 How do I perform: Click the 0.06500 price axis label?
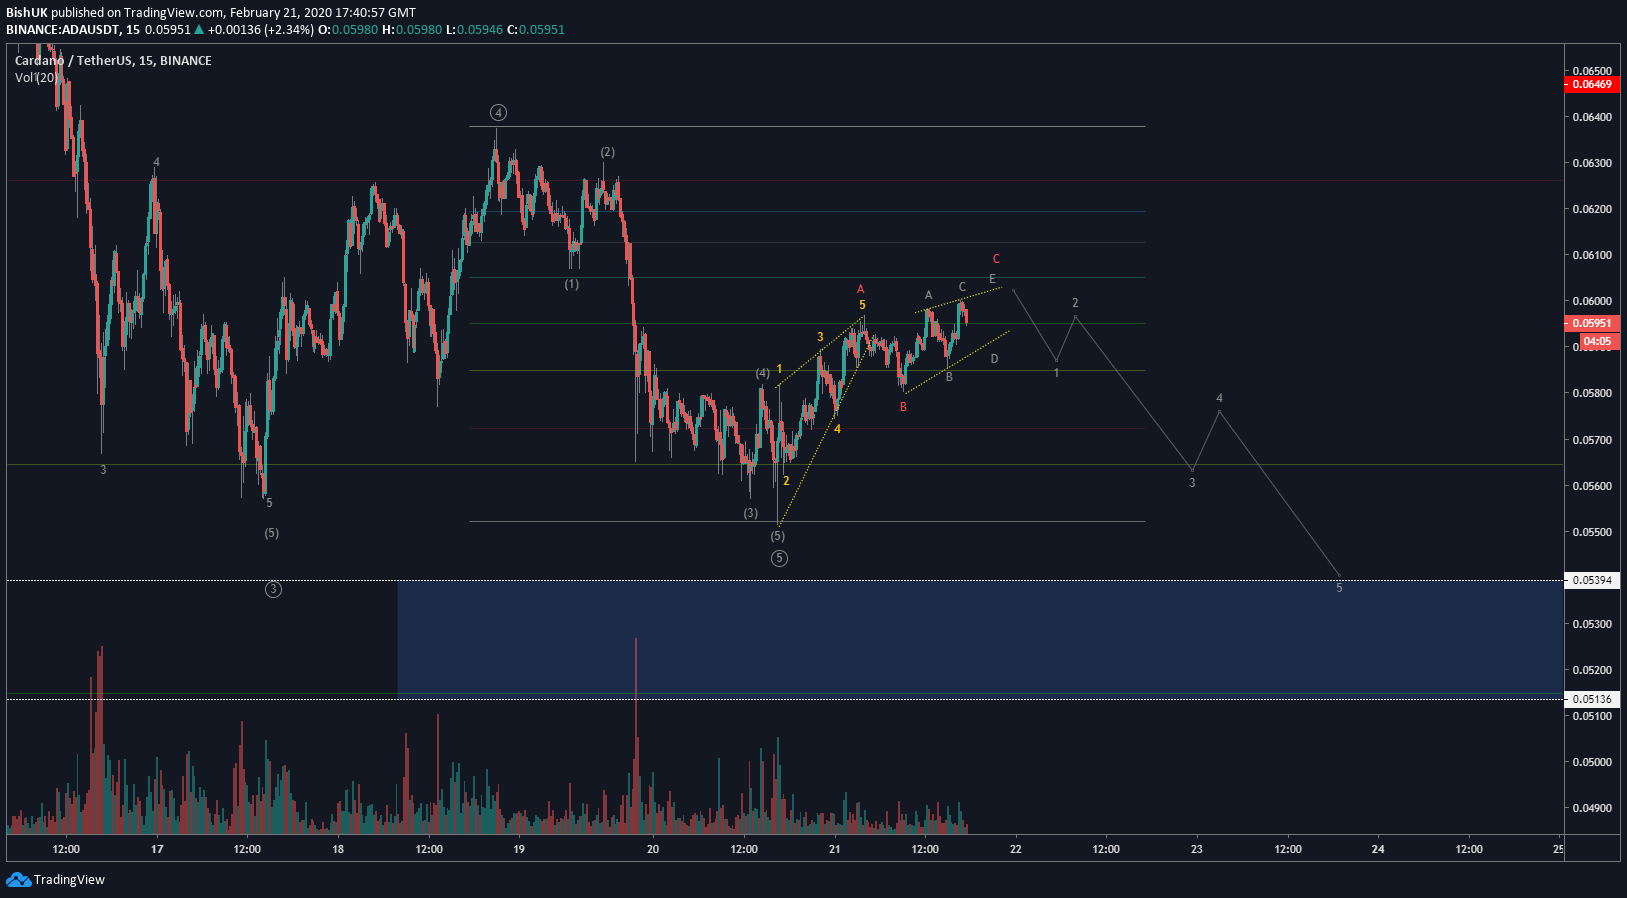click(x=1592, y=71)
